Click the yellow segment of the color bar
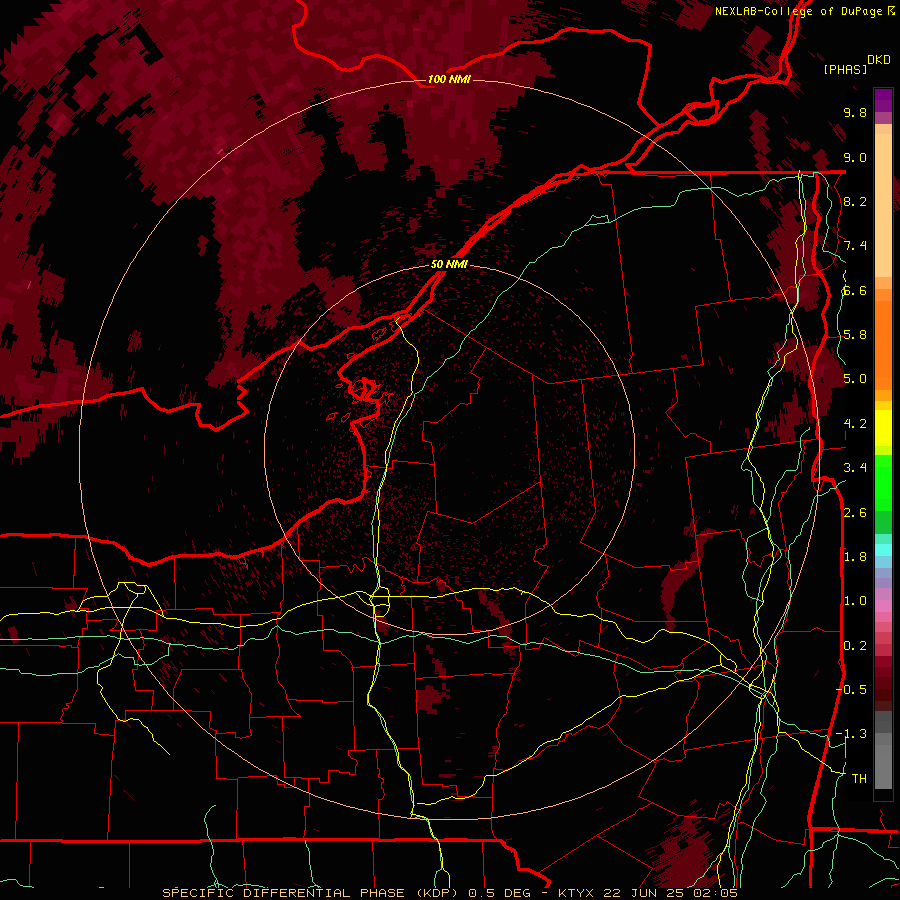Image resolution: width=900 pixels, height=900 pixels. coord(883,428)
